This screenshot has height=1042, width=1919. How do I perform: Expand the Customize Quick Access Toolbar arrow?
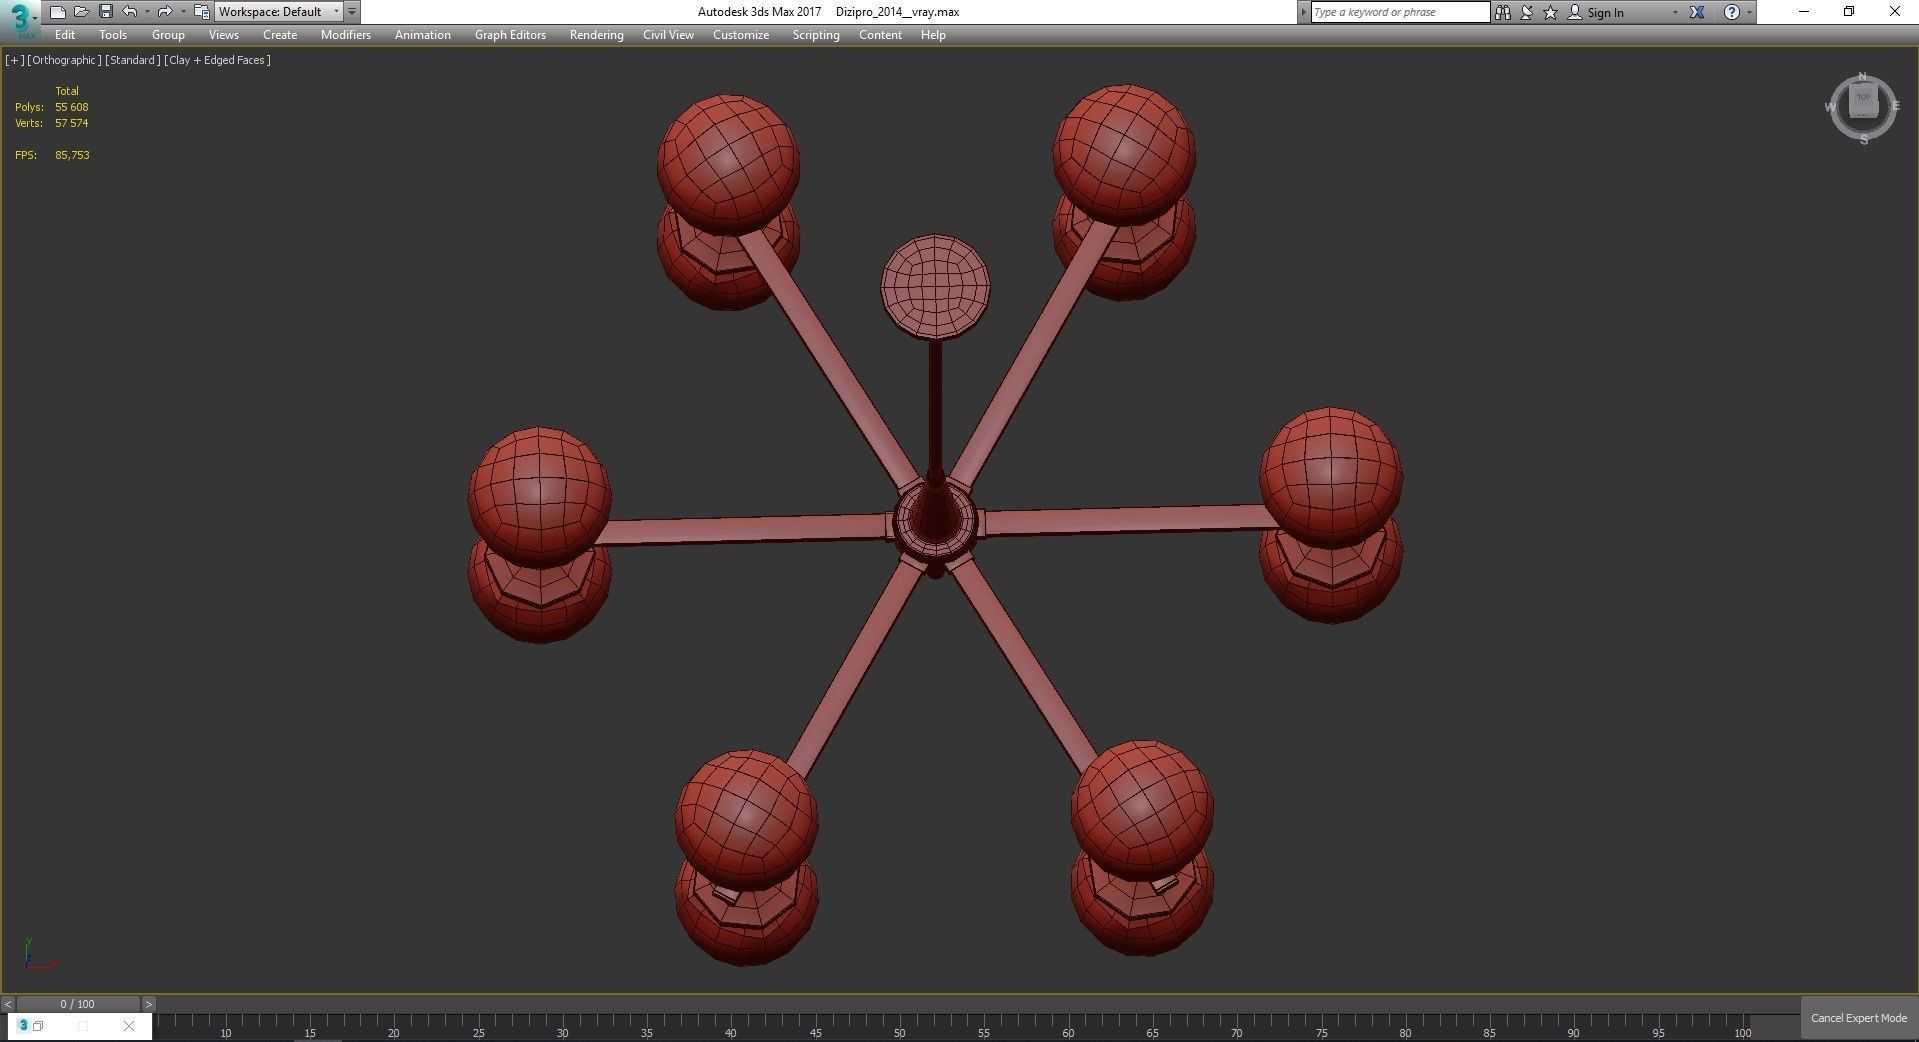352,12
